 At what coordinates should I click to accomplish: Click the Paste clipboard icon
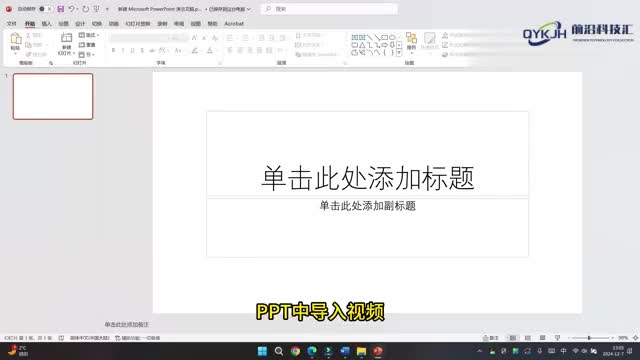16,39
